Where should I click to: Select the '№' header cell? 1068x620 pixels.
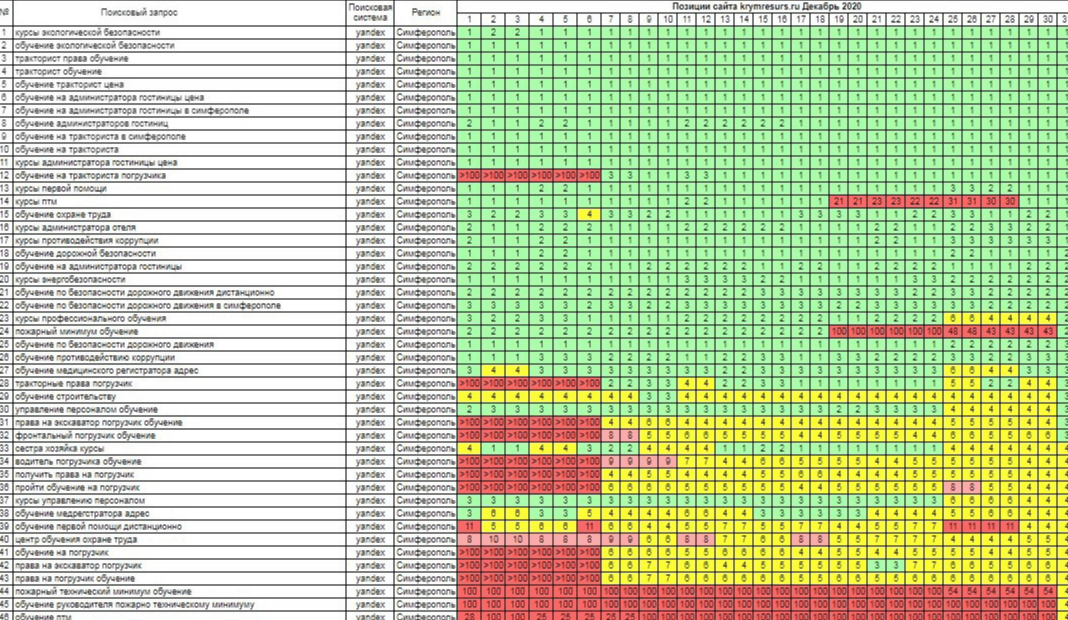pyautogui.click(x=6, y=12)
